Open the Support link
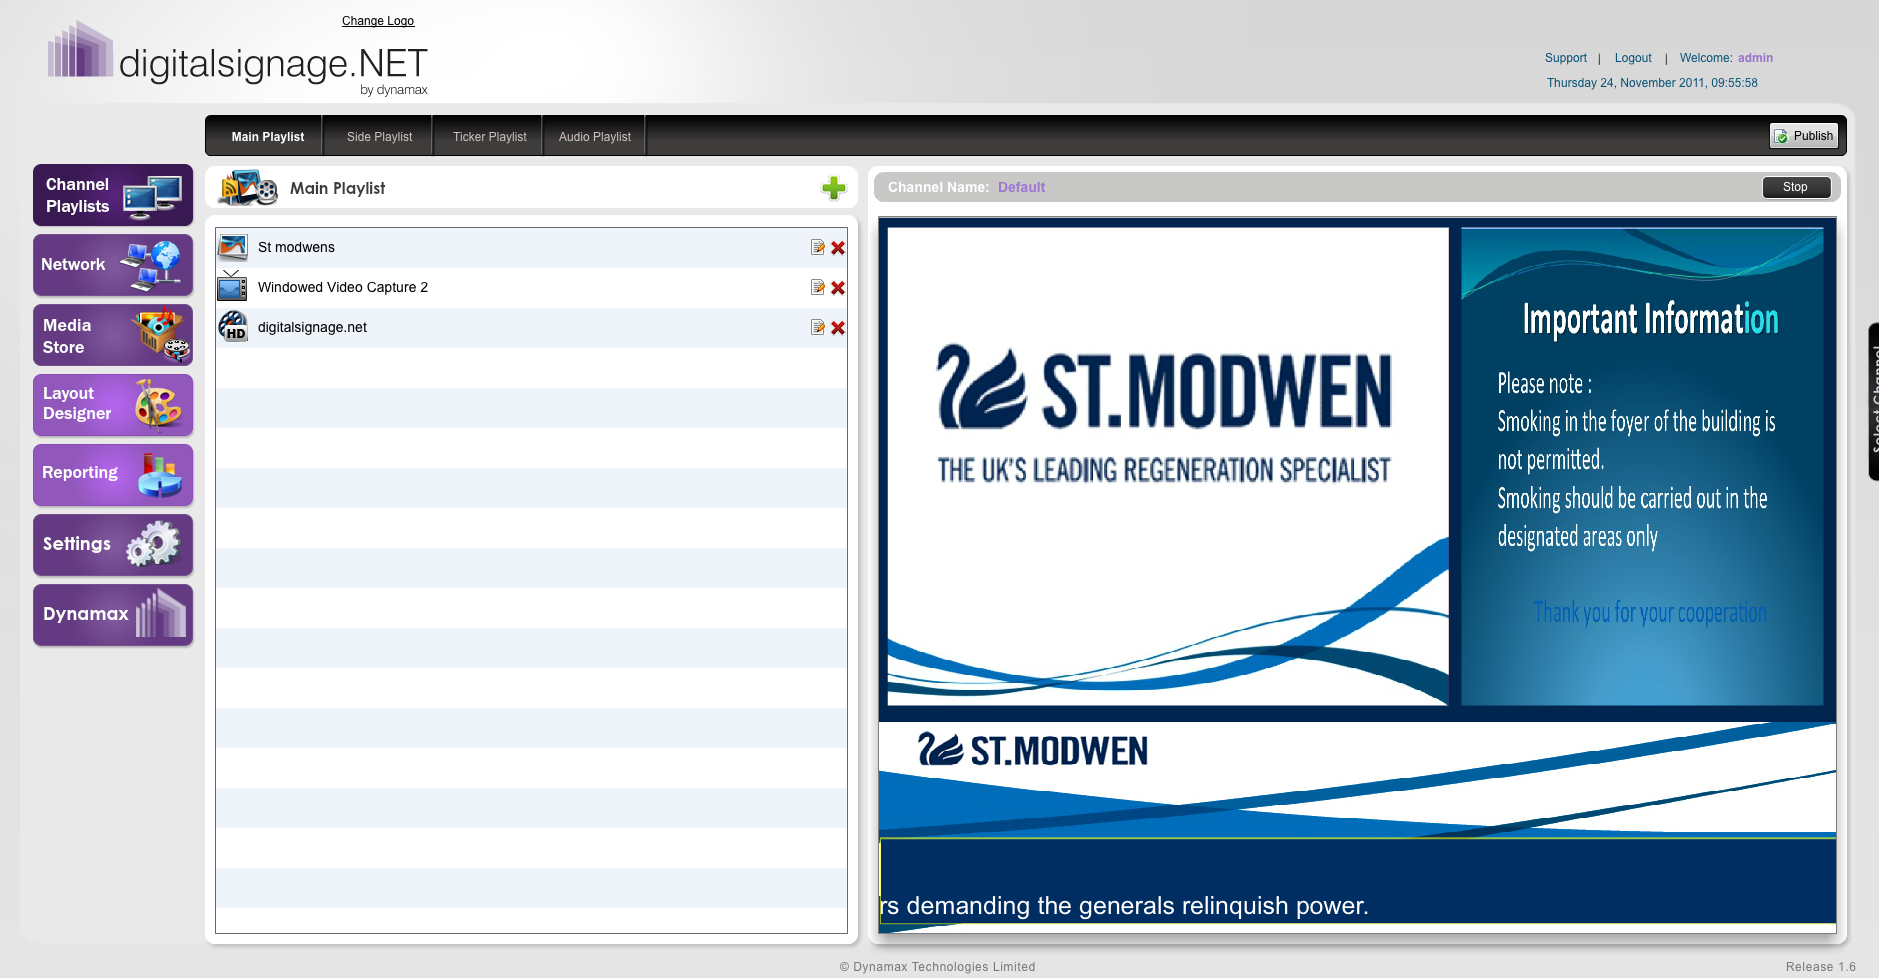 click(1565, 58)
